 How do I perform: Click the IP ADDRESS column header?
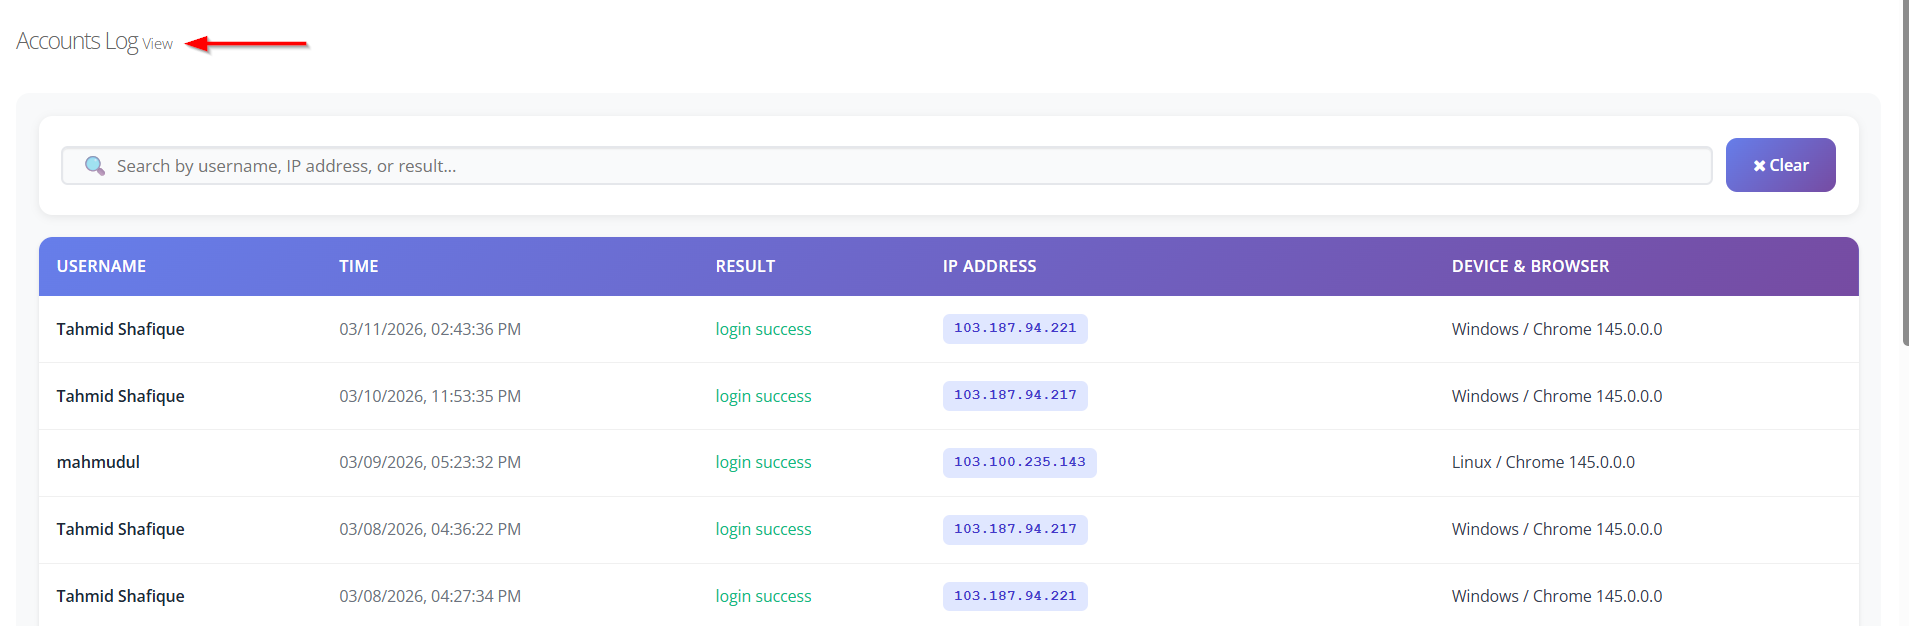(989, 266)
